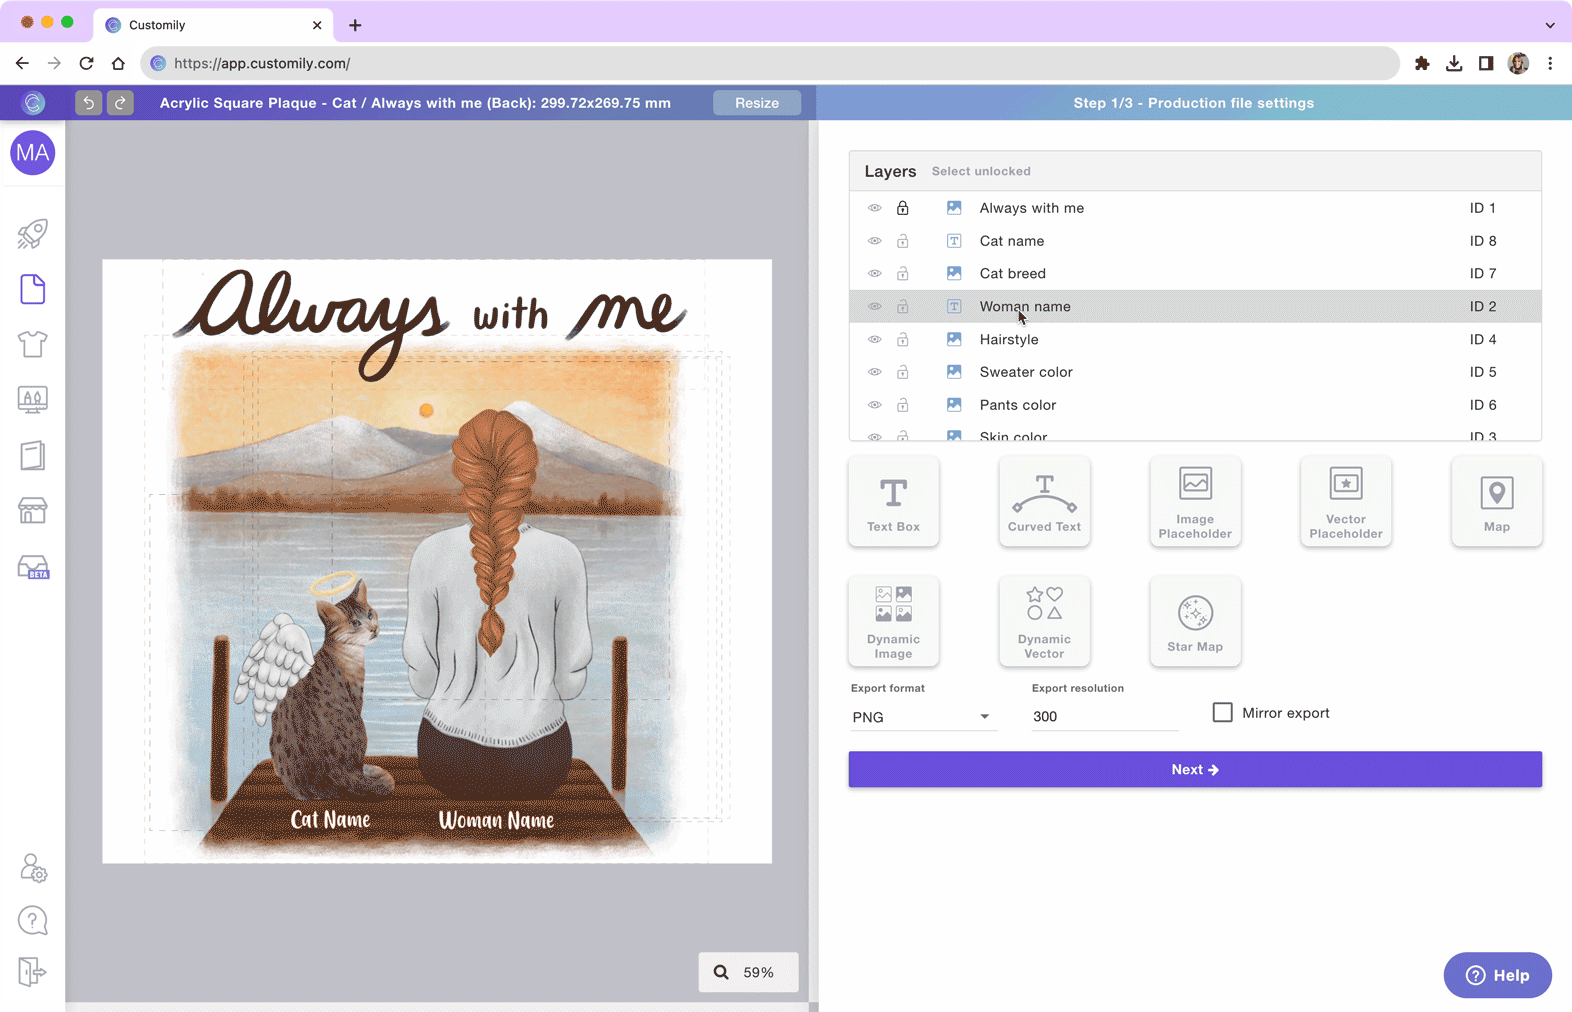
Task: Insert a Vector Placeholder
Action: pyautogui.click(x=1345, y=501)
